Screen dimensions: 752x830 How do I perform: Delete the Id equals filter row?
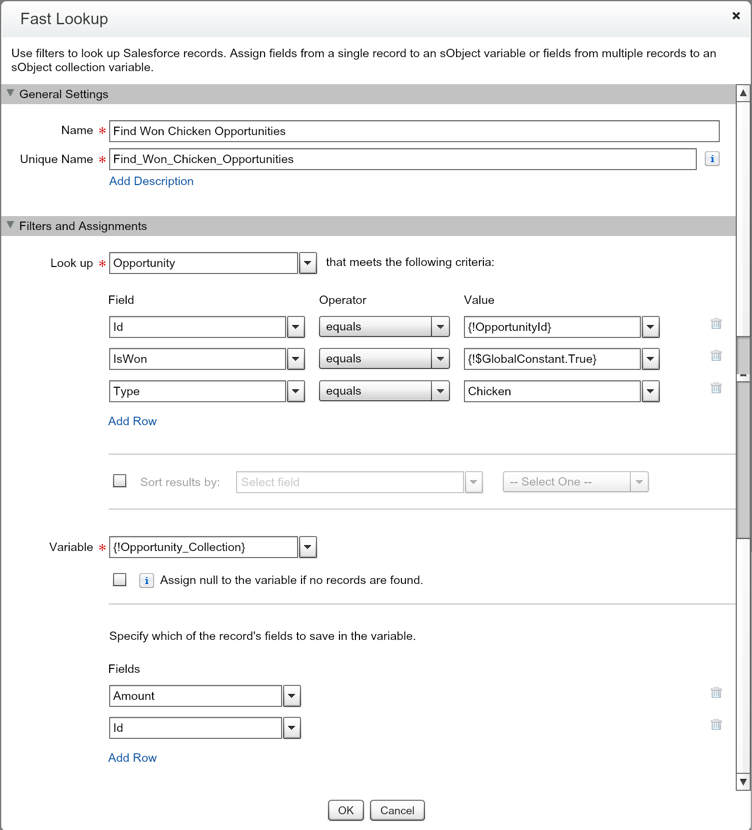pyautogui.click(x=716, y=324)
